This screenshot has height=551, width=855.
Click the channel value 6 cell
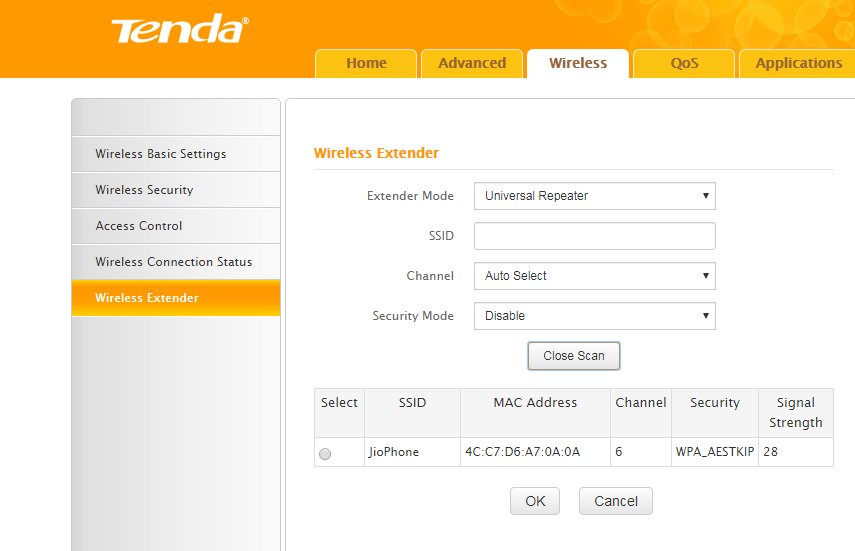click(641, 452)
